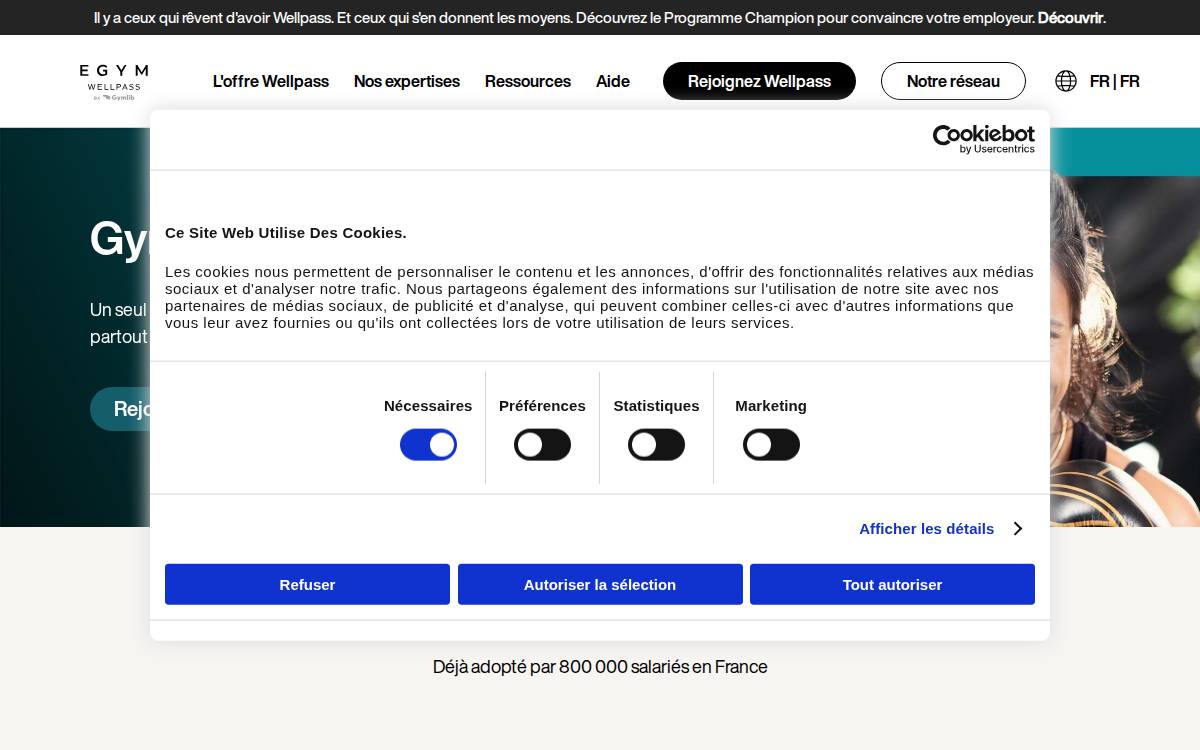Open L'offre Wellpass menu
The image size is (1200, 750).
[271, 81]
